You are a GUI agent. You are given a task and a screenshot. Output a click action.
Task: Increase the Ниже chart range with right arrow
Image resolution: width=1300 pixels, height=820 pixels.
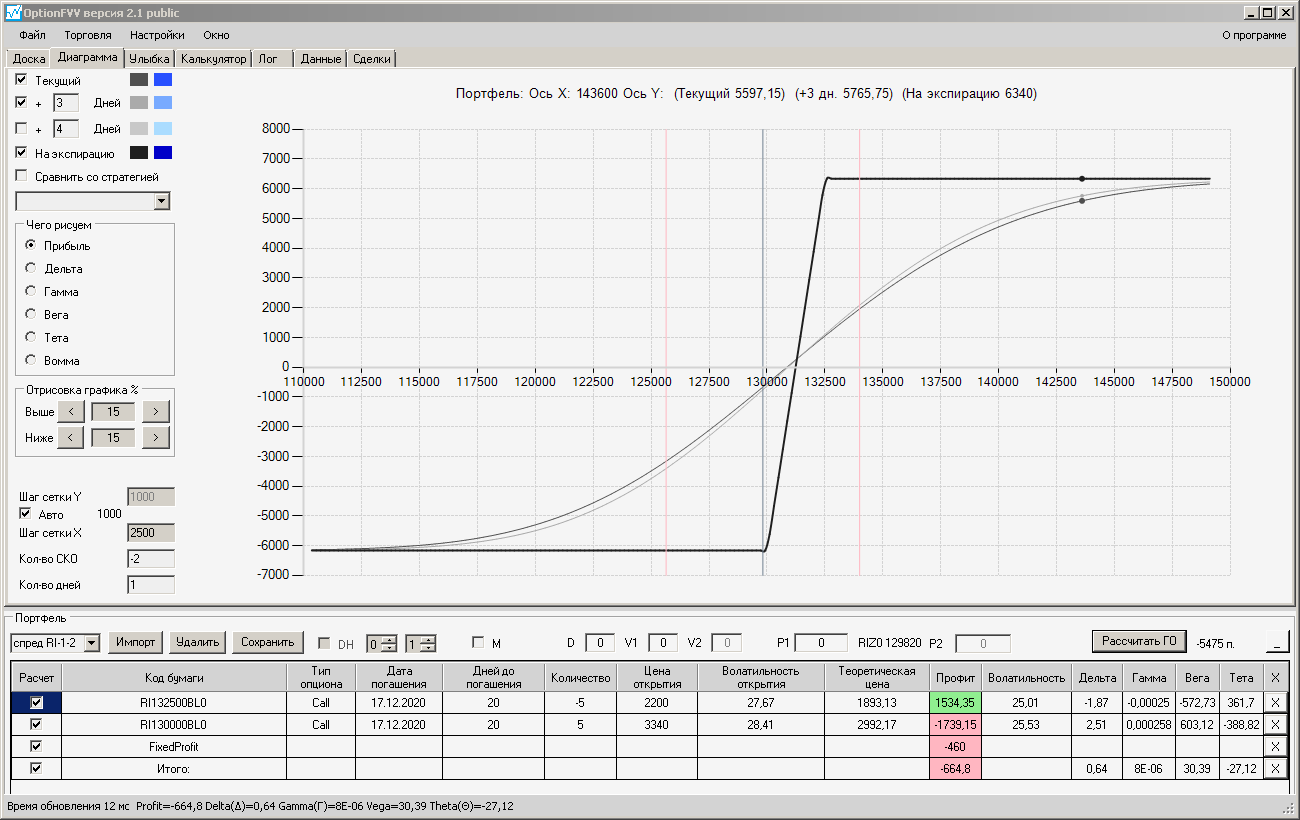[156, 437]
